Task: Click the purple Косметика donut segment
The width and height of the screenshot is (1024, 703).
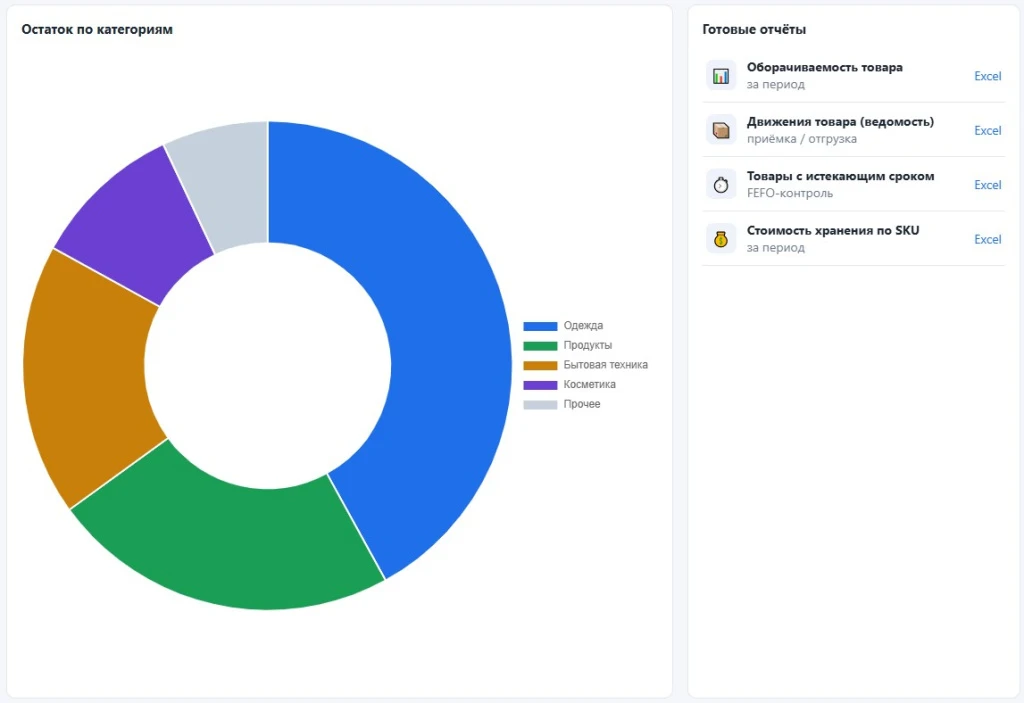Action: [x=140, y=219]
